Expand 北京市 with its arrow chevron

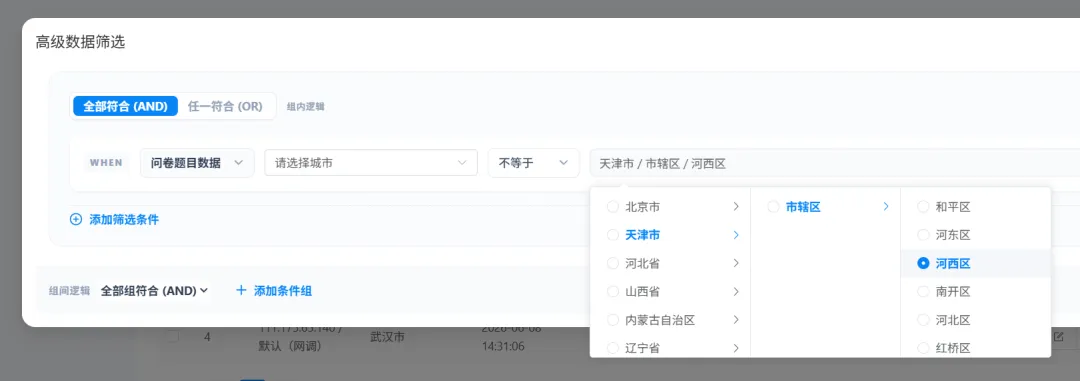(736, 207)
